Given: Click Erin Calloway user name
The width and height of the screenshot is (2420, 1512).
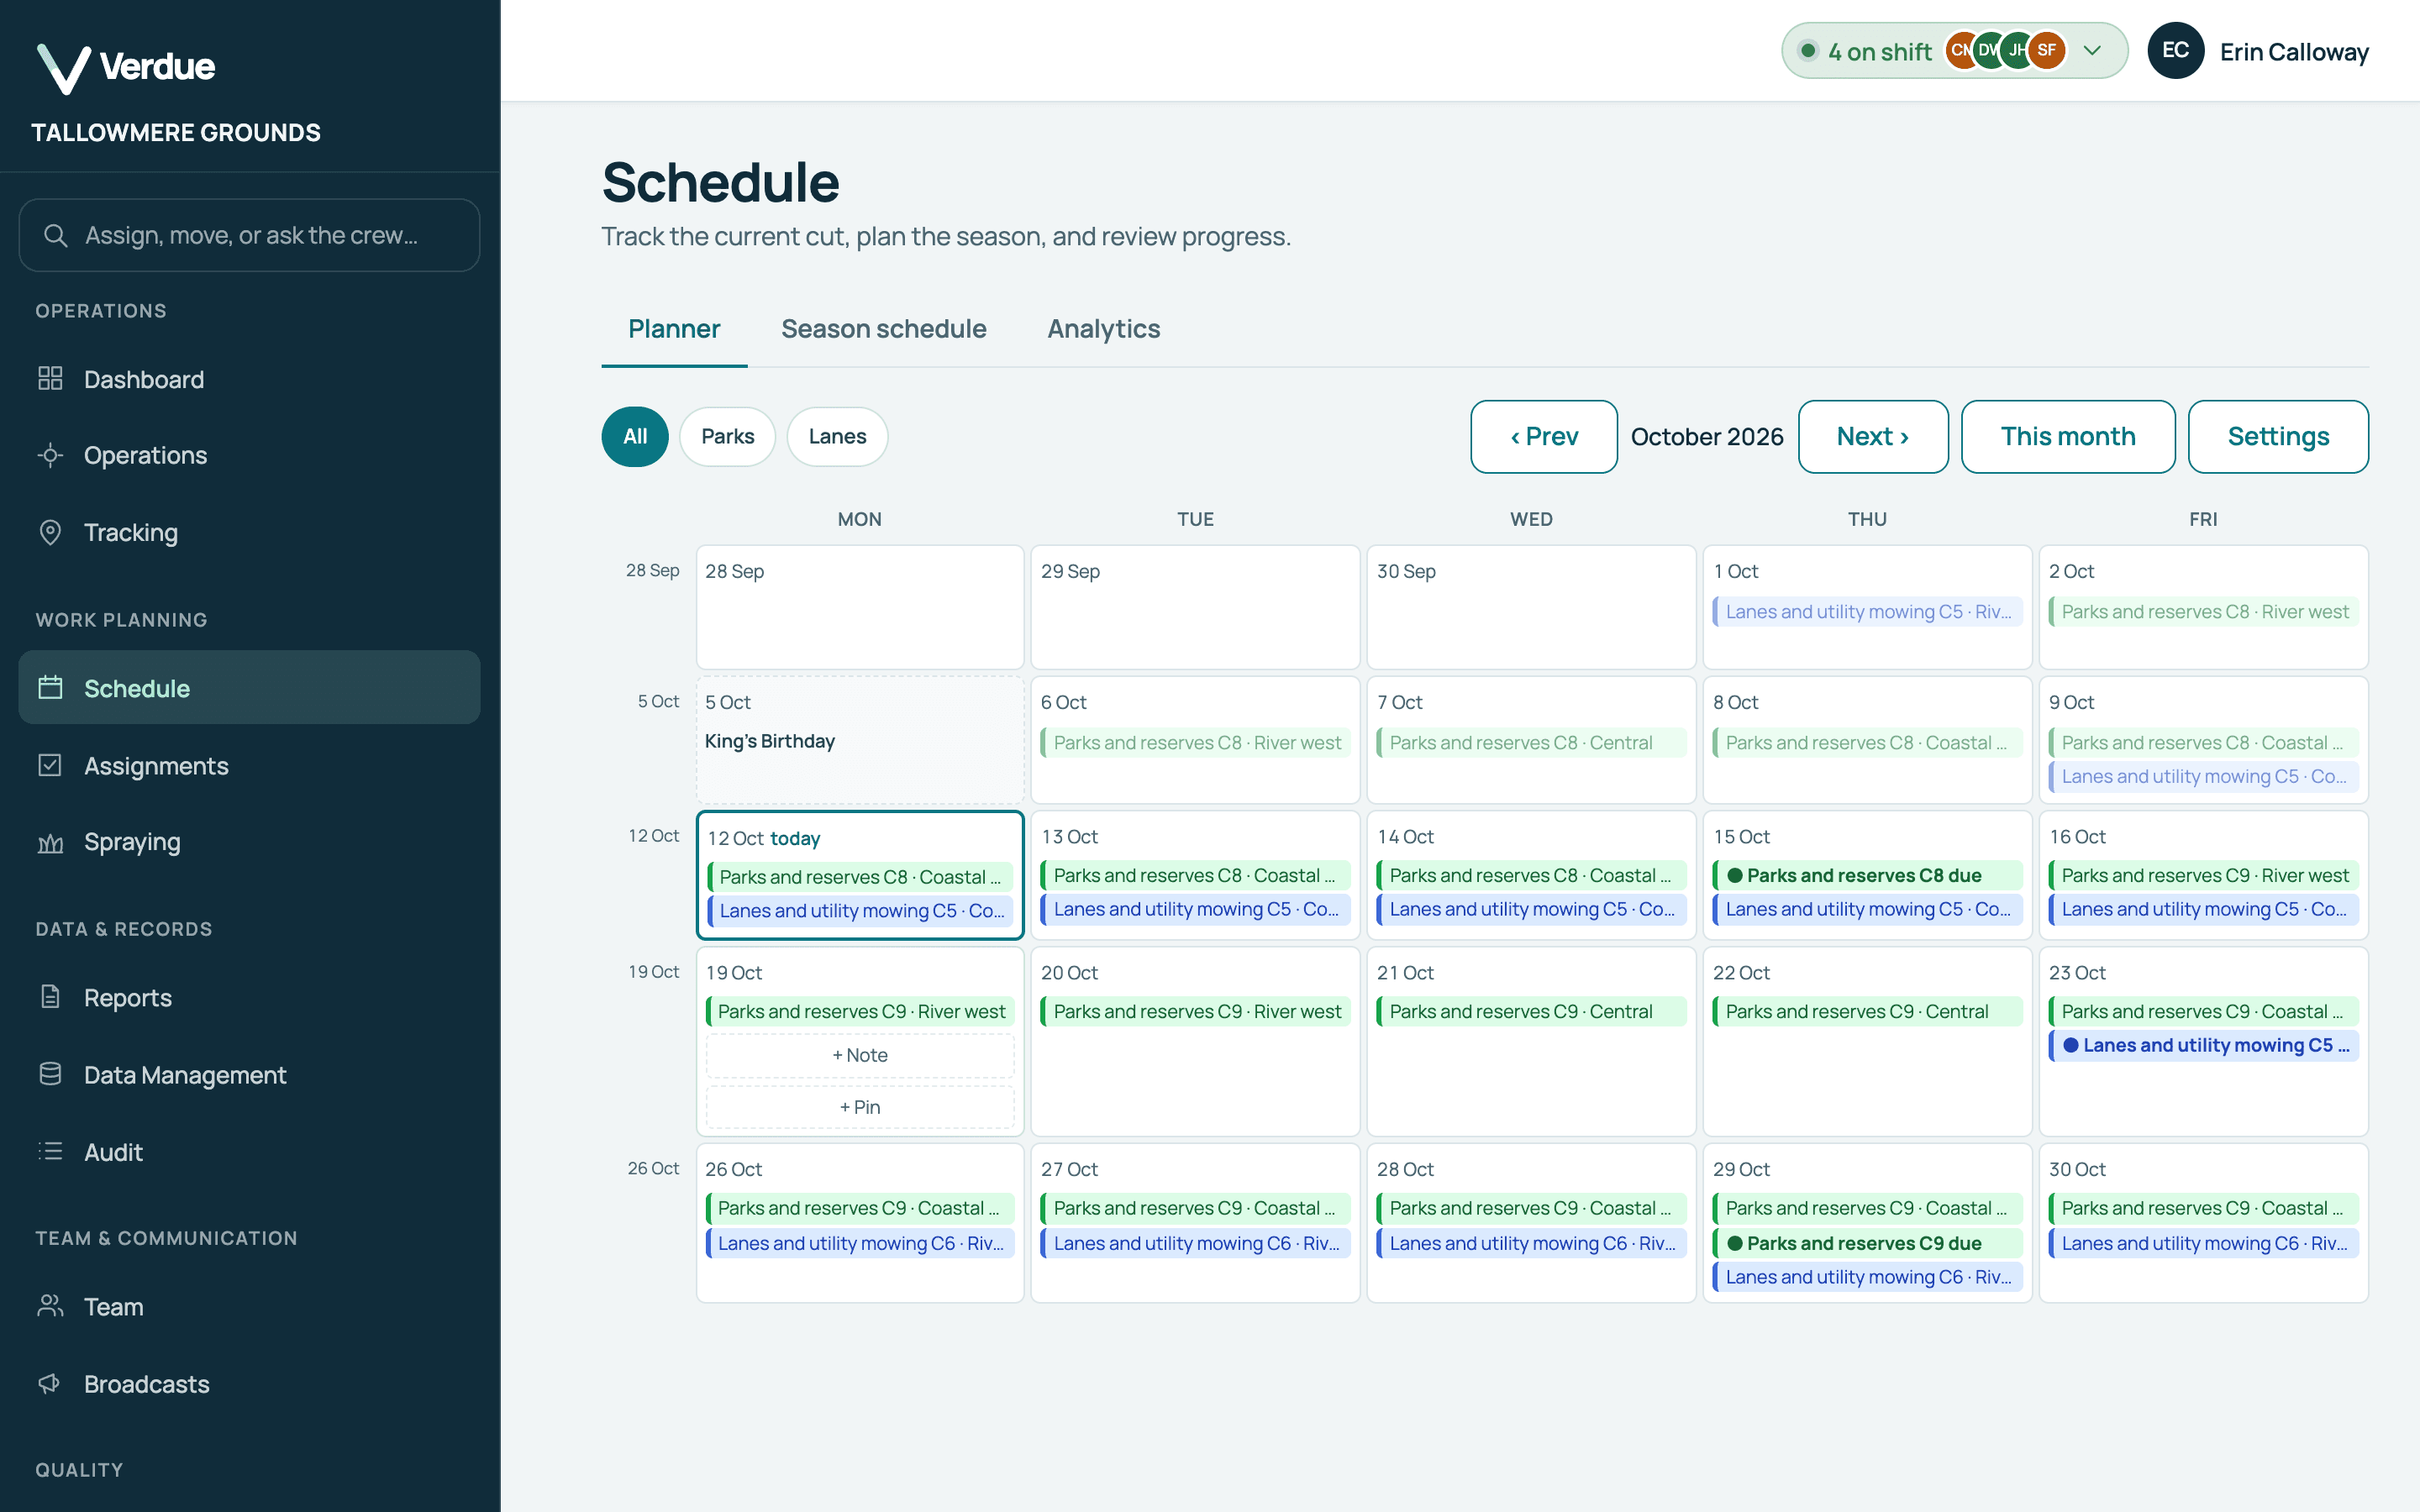Looking at the screenshot, I should pos(2294,52).
